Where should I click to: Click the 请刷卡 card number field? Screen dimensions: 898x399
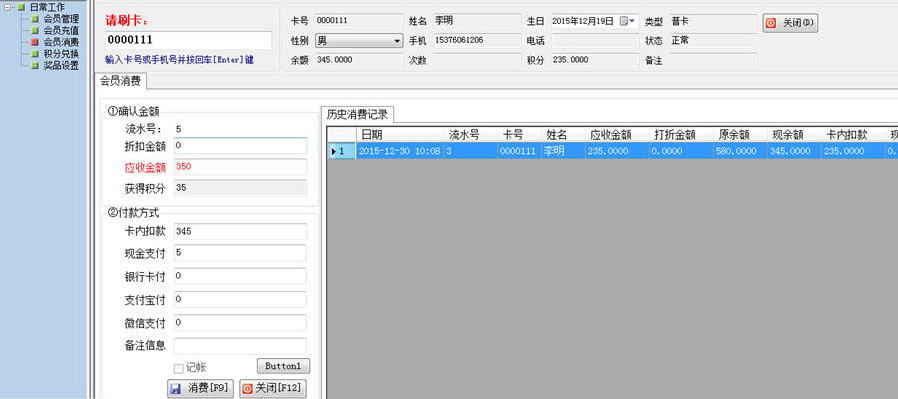click(x=188, y=40)
